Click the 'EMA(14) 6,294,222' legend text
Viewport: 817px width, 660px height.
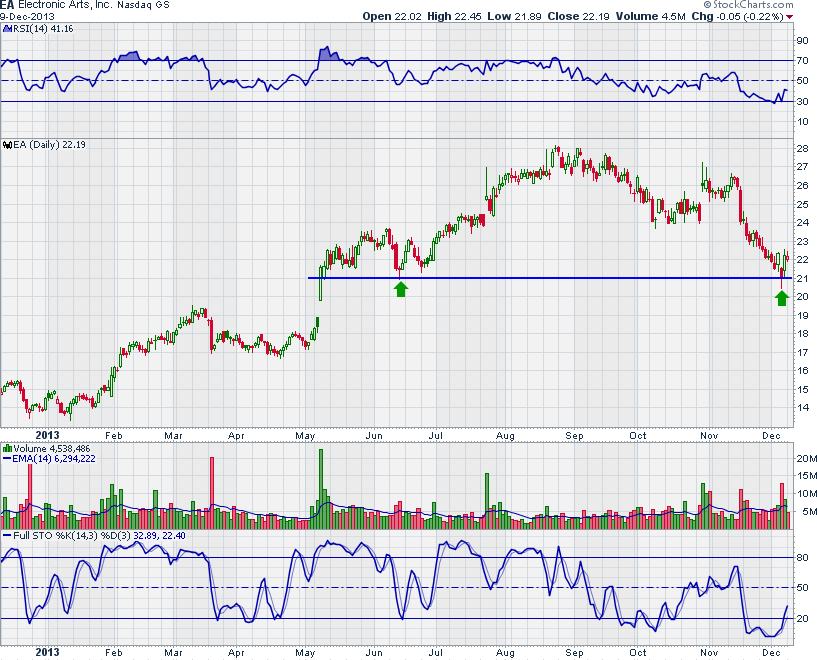click(x=54, y=459)
